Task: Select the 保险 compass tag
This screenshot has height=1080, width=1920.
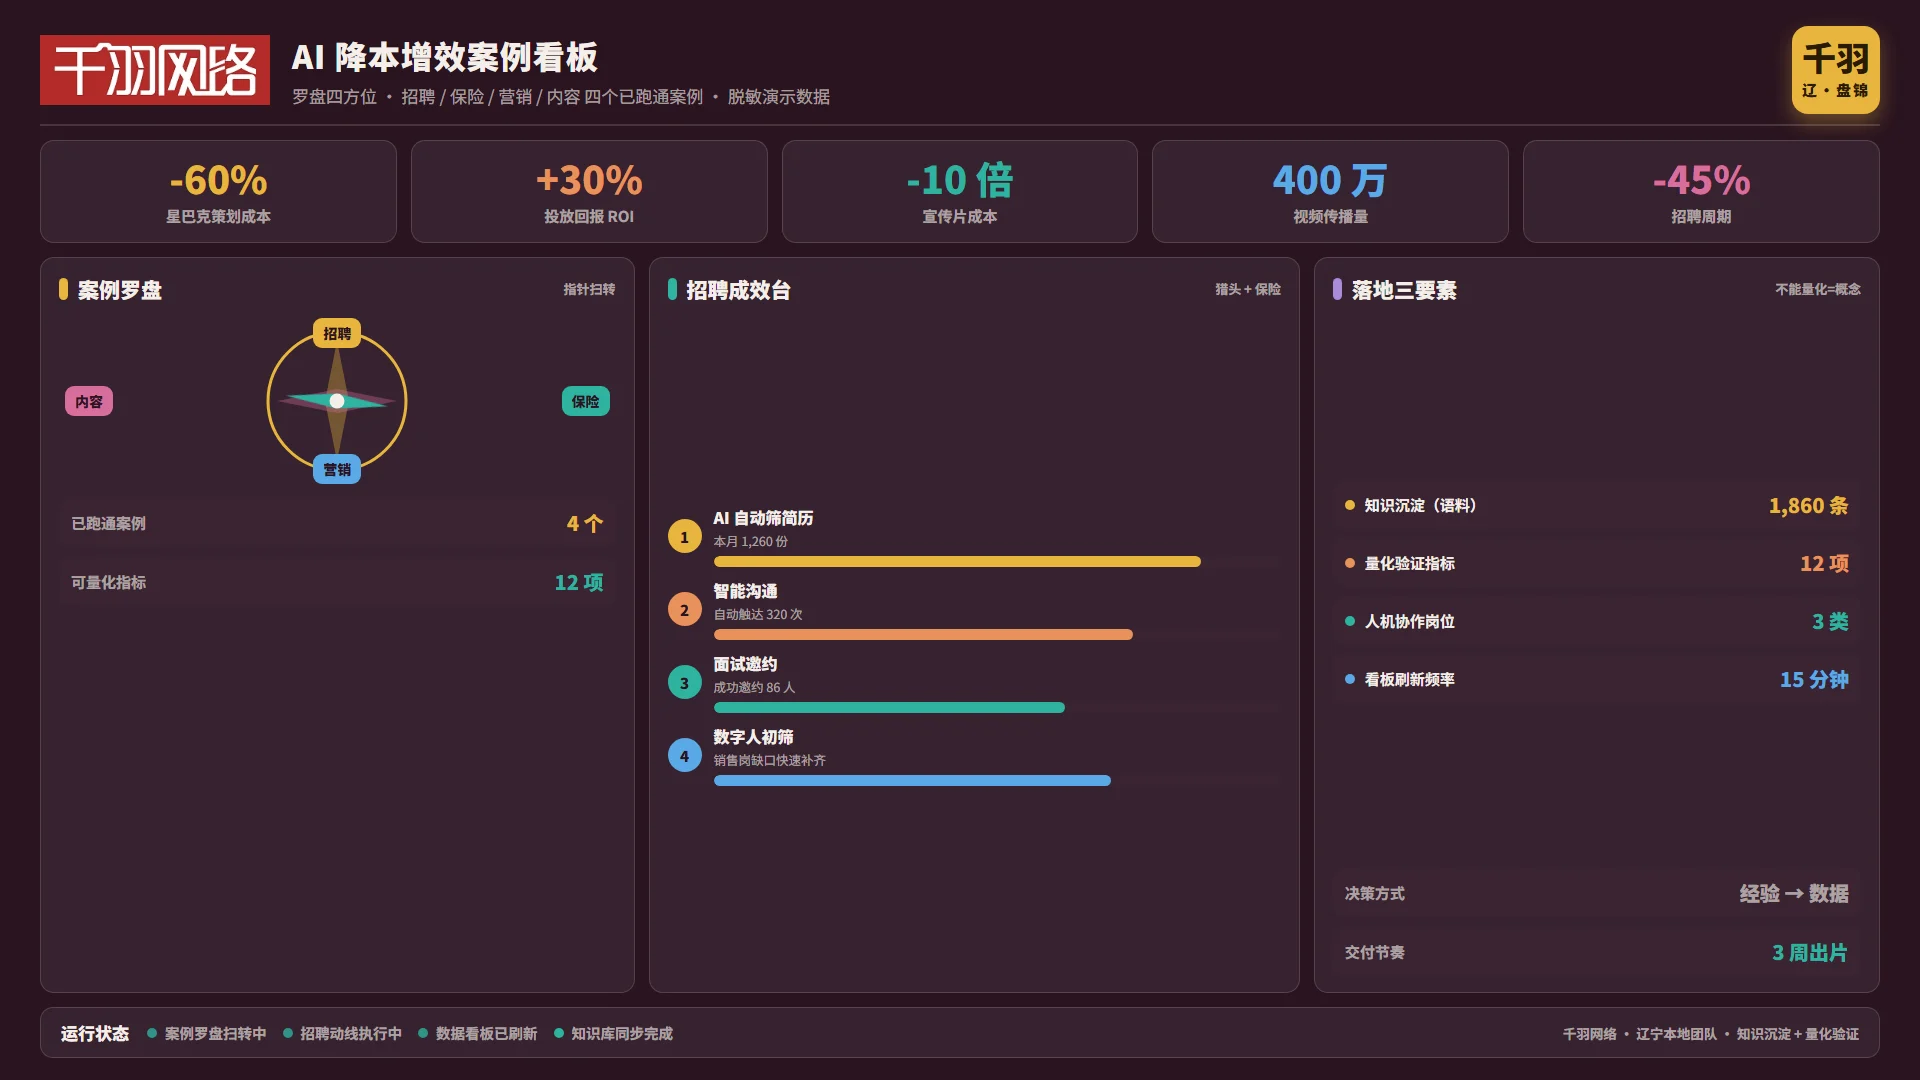Action: tap(585, 401)
